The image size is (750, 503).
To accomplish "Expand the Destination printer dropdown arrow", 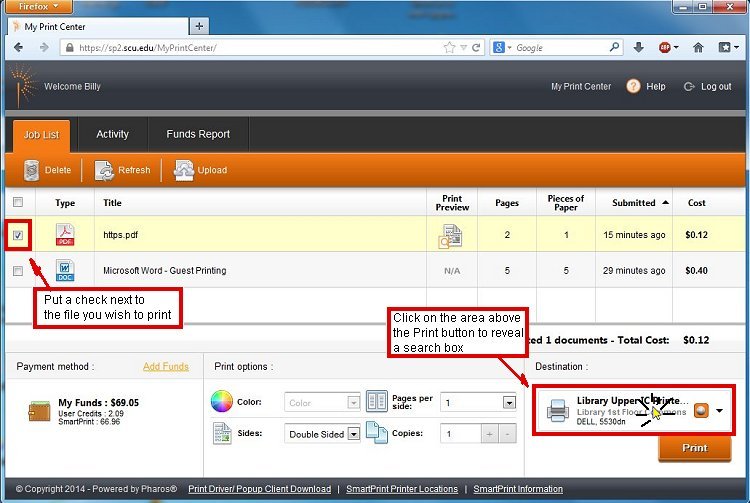I will pyautogui.click(x=720, y=411).
